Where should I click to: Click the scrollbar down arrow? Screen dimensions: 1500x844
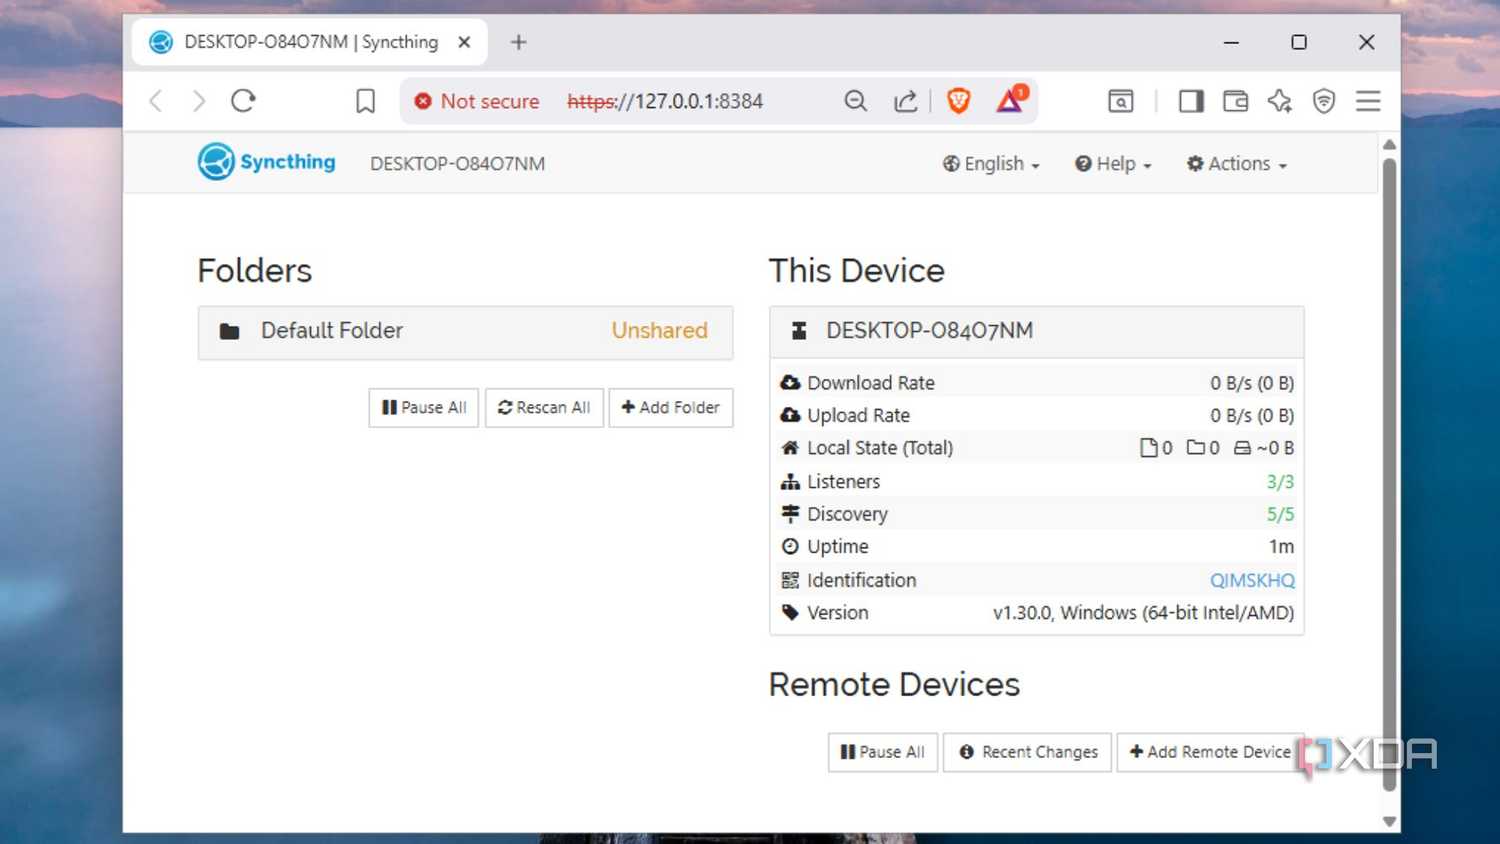click(1389, 821)
